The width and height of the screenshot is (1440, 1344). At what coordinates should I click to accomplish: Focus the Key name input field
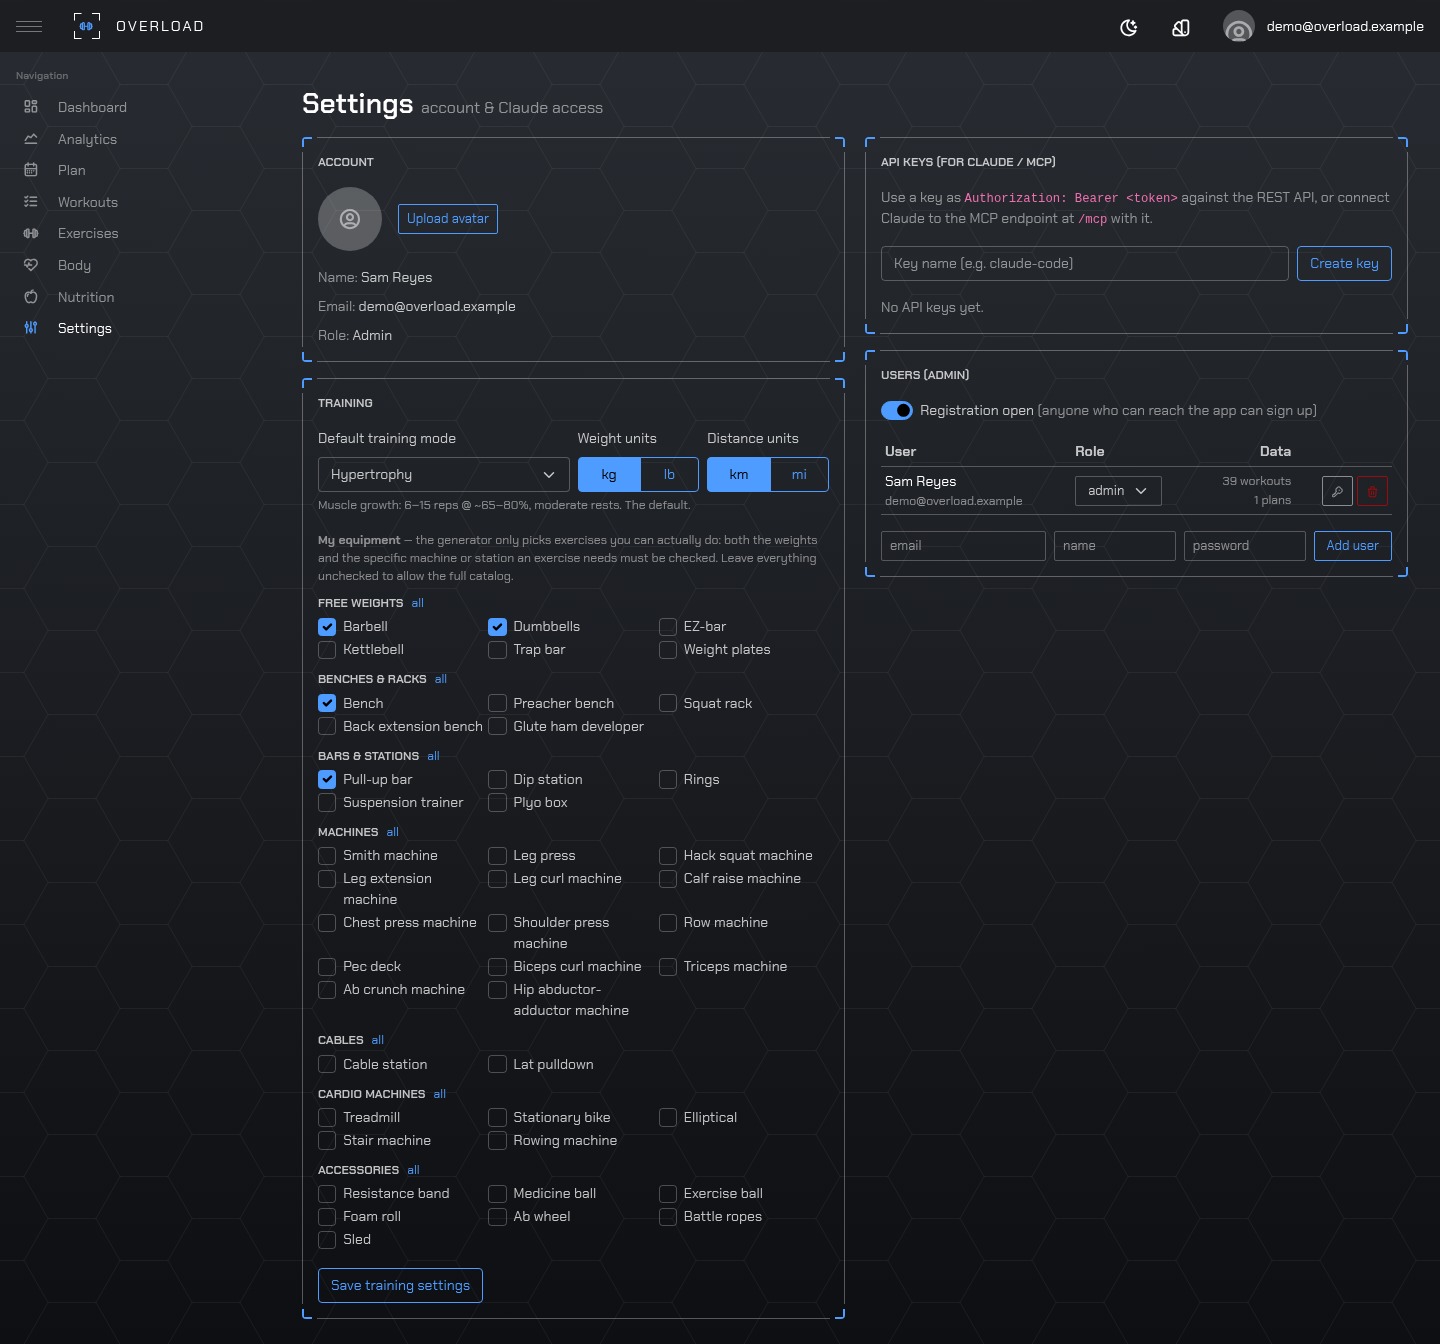click(1085, 264)
